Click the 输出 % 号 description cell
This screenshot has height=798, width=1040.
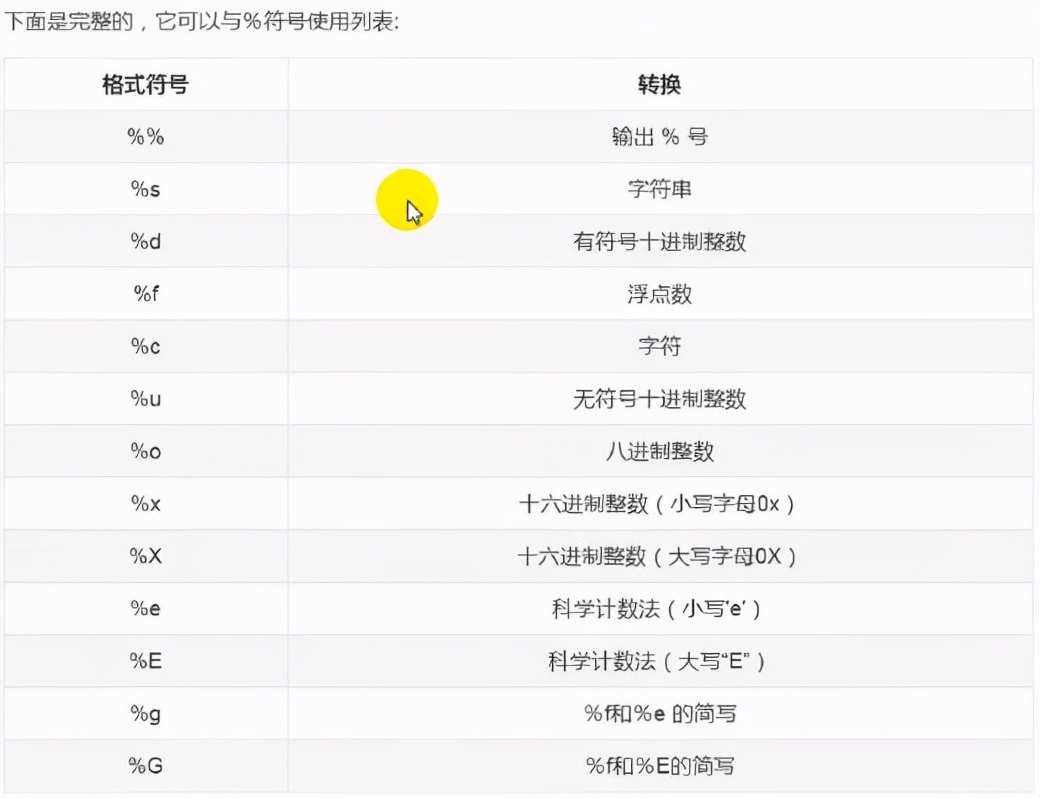(x=659, y=137)
